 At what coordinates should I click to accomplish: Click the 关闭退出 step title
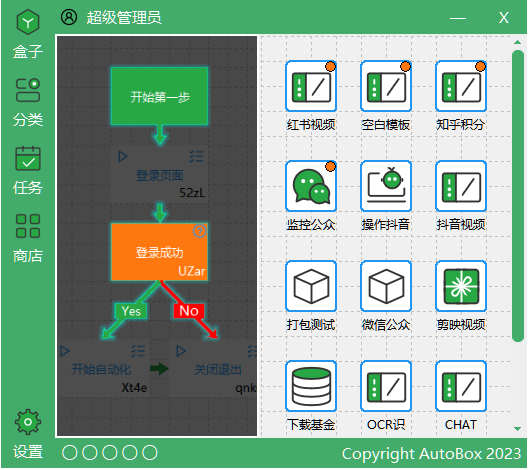tap(218, 370)
